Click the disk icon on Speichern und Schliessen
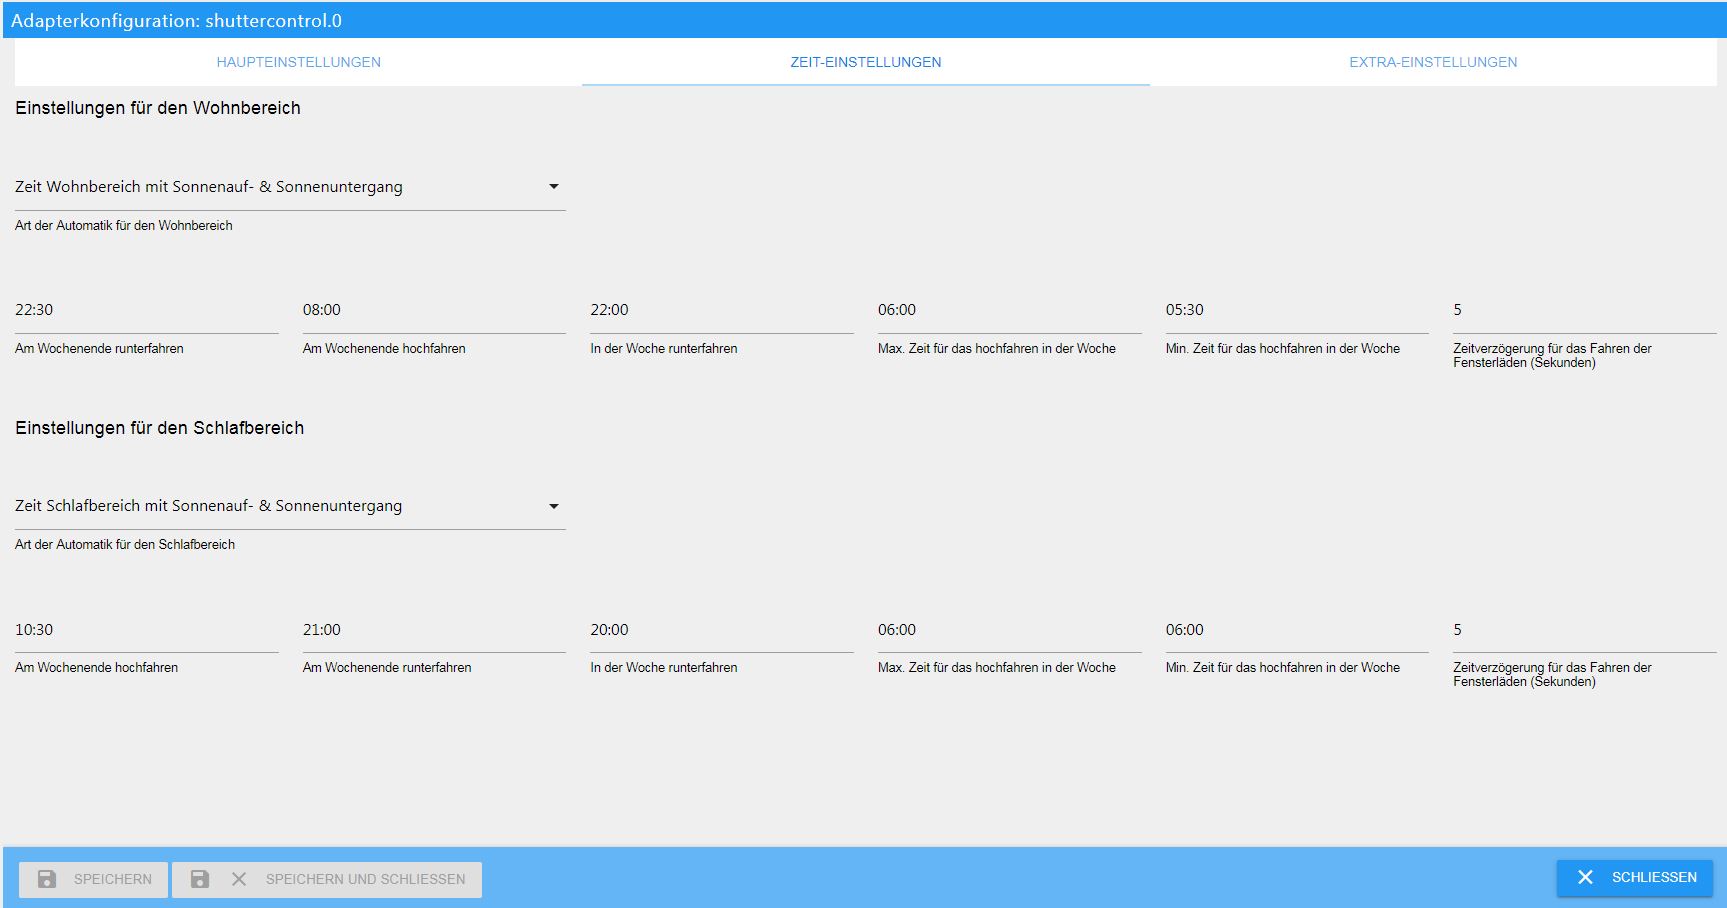The width and height of the screenshot is (1727, 908). [x=200, y=879]
